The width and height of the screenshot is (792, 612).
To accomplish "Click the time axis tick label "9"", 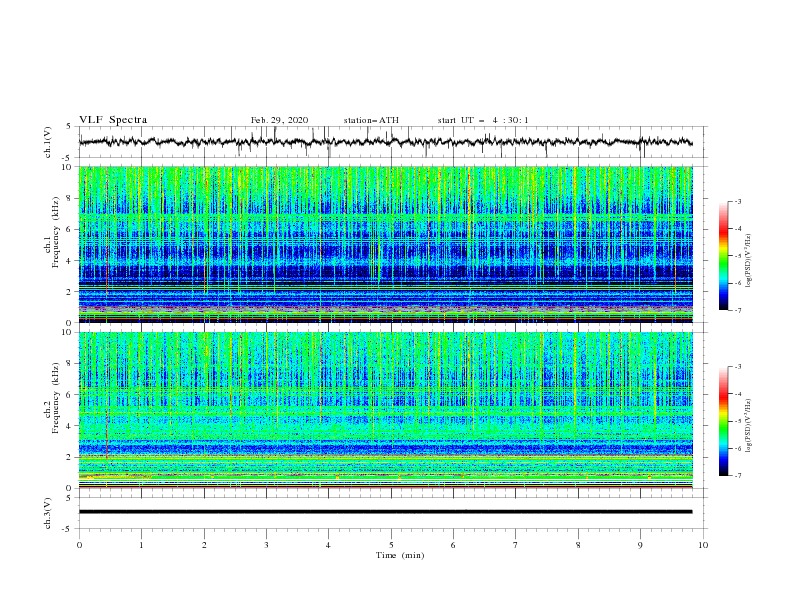I will click(x=640, y=545).
